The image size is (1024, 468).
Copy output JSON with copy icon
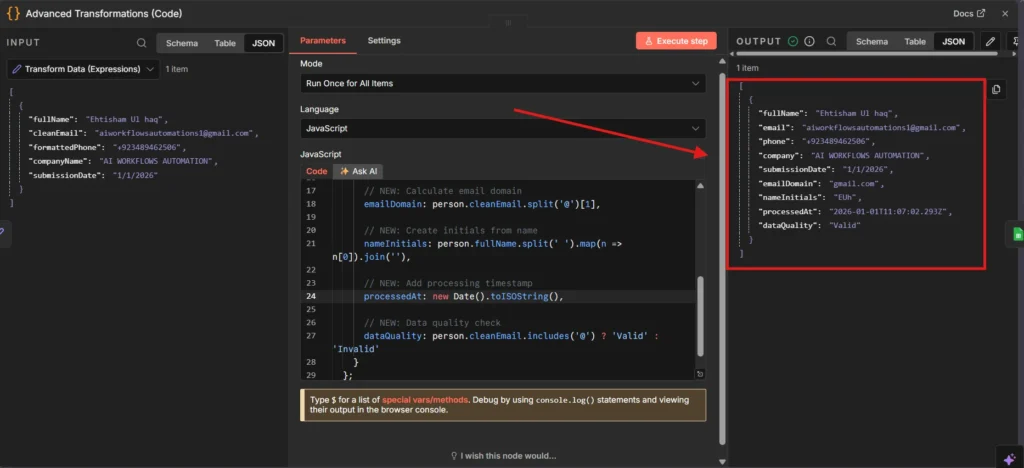click(995, 90)
